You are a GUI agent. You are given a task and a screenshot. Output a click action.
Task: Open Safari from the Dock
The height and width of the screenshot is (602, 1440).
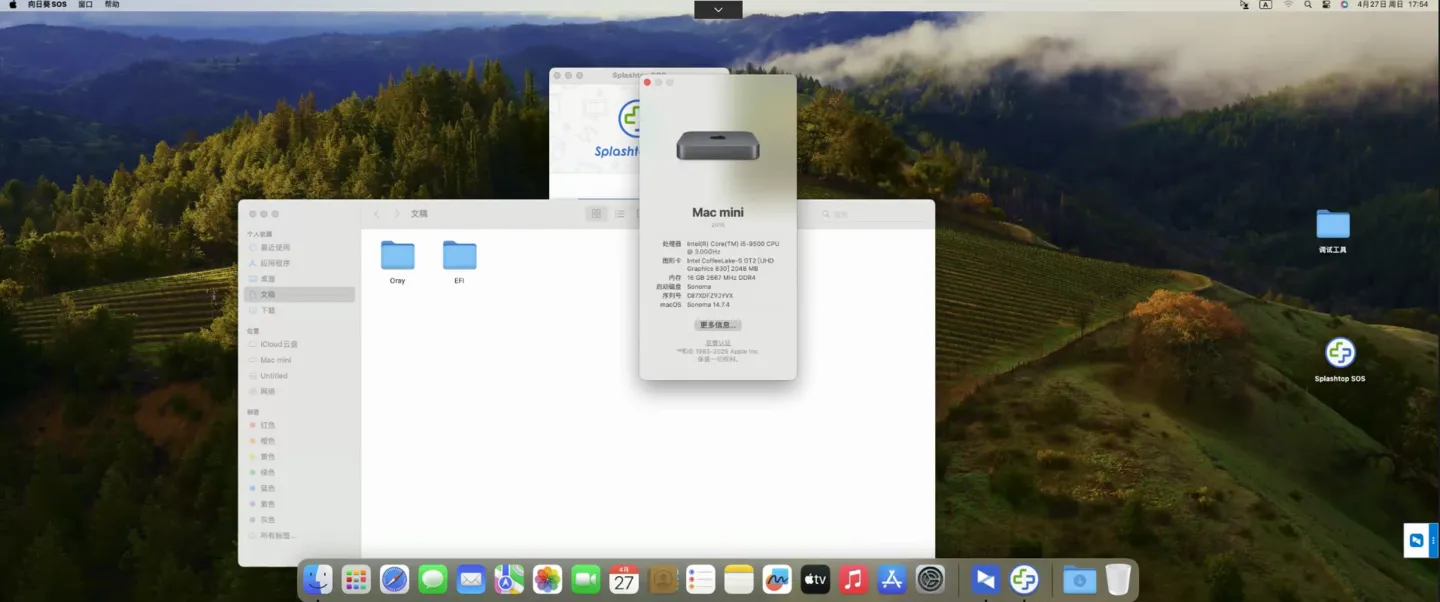pyautogui.click(x=394, y=579)
